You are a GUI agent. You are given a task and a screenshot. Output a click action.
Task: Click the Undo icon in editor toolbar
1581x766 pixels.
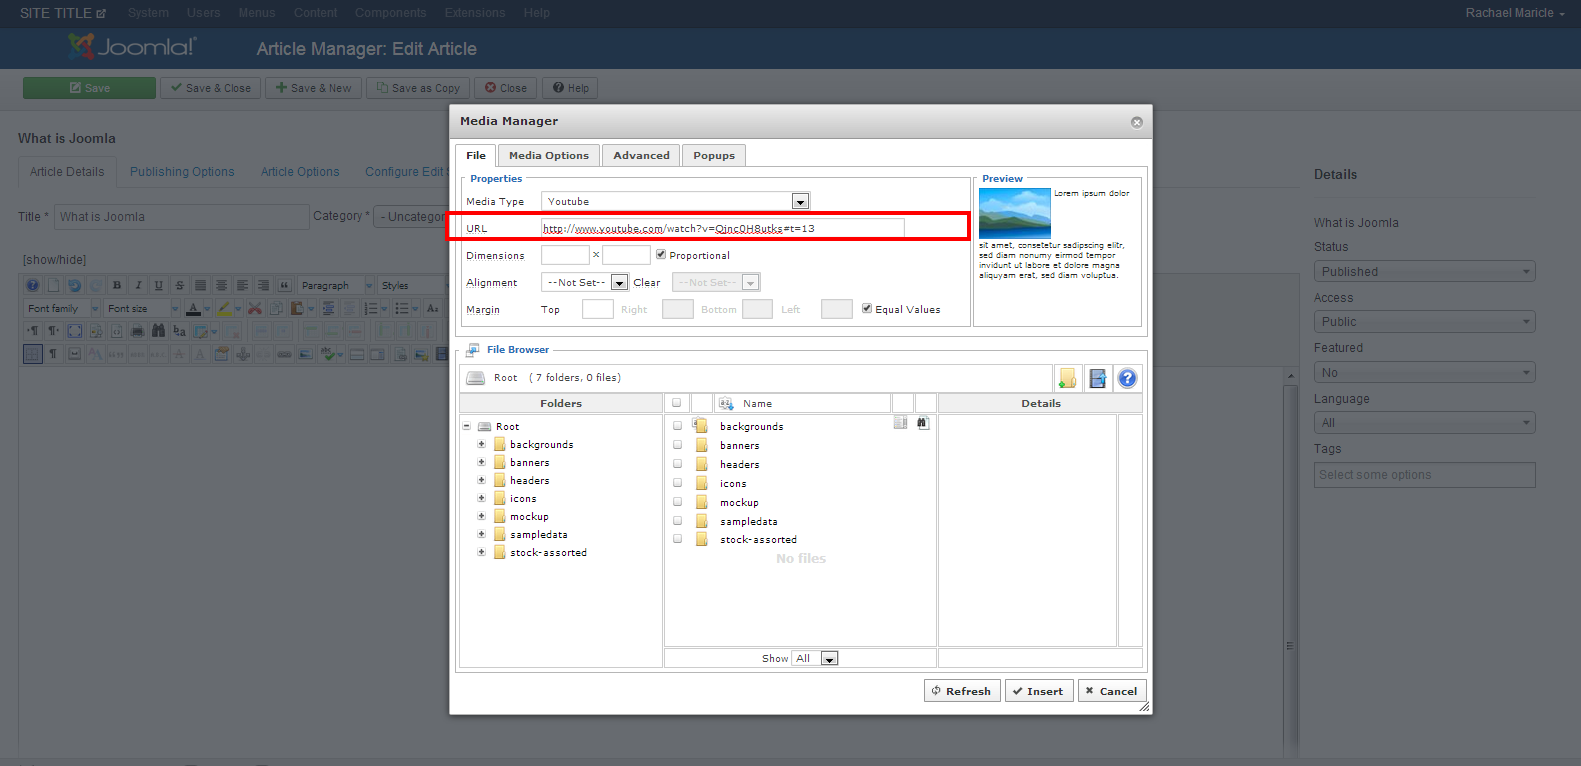74,285
